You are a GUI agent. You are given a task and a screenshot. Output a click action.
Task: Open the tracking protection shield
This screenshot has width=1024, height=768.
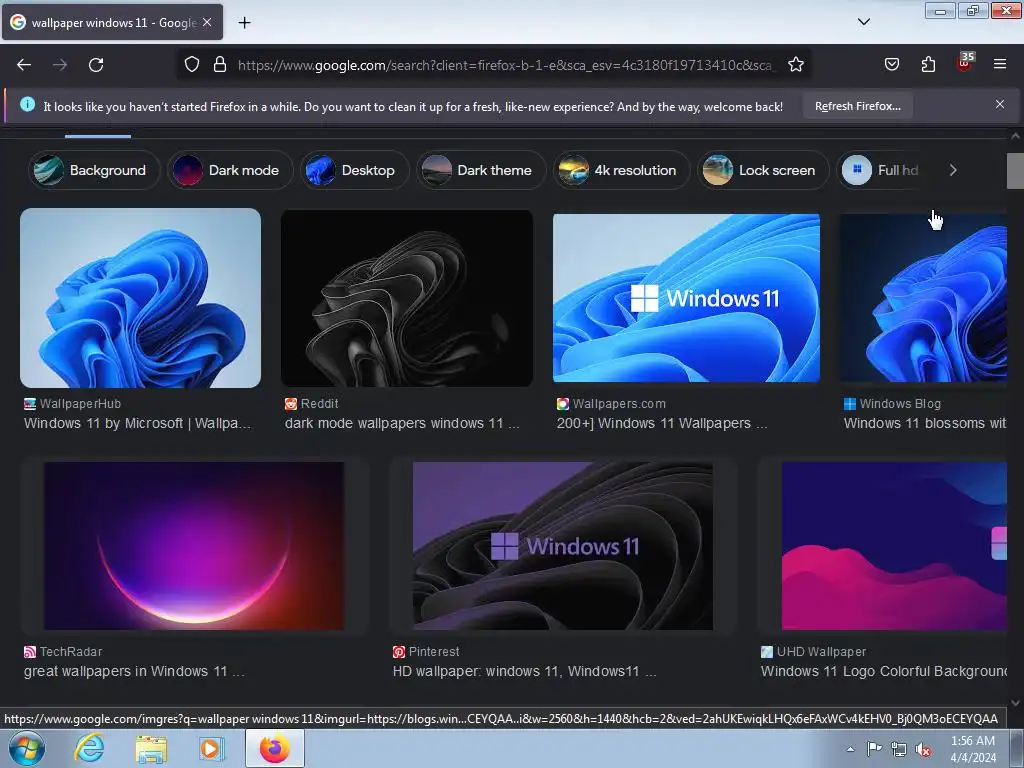click(x=191, y=65)
